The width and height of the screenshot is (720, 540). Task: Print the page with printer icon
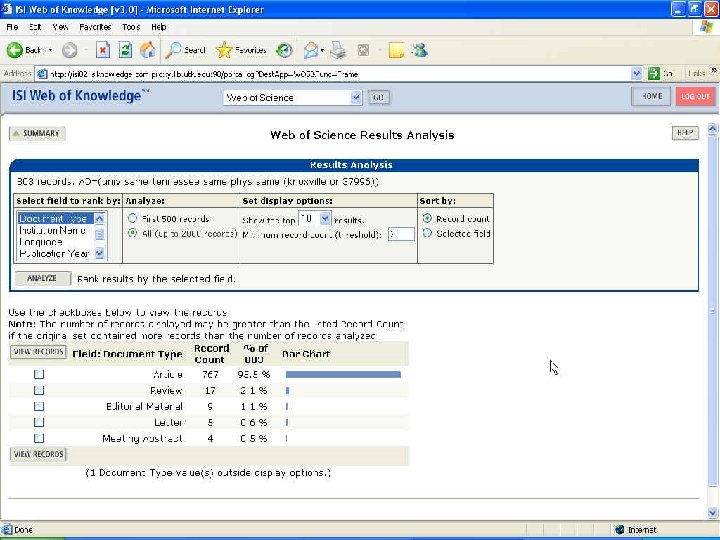(338, 50)
